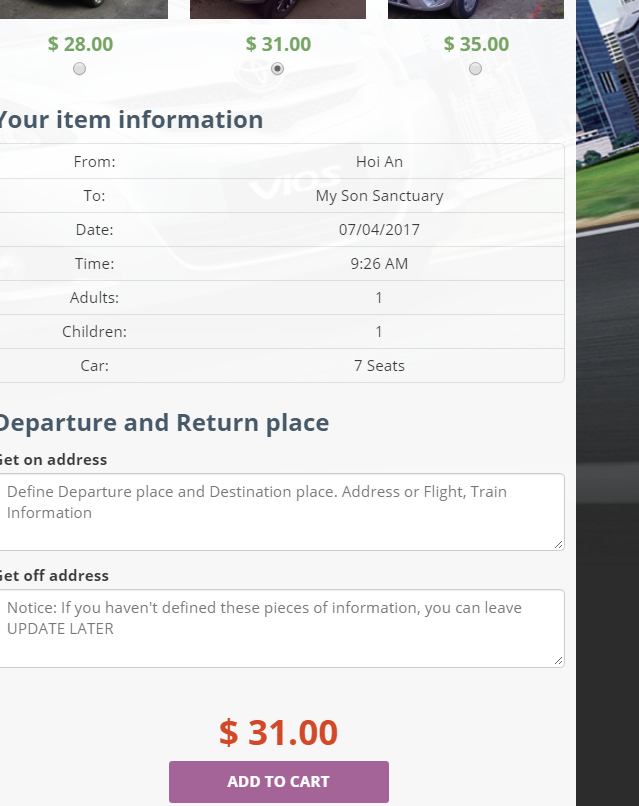Grab the Get off address resize handle
This screenshot has width=639, height=806.
558,660
